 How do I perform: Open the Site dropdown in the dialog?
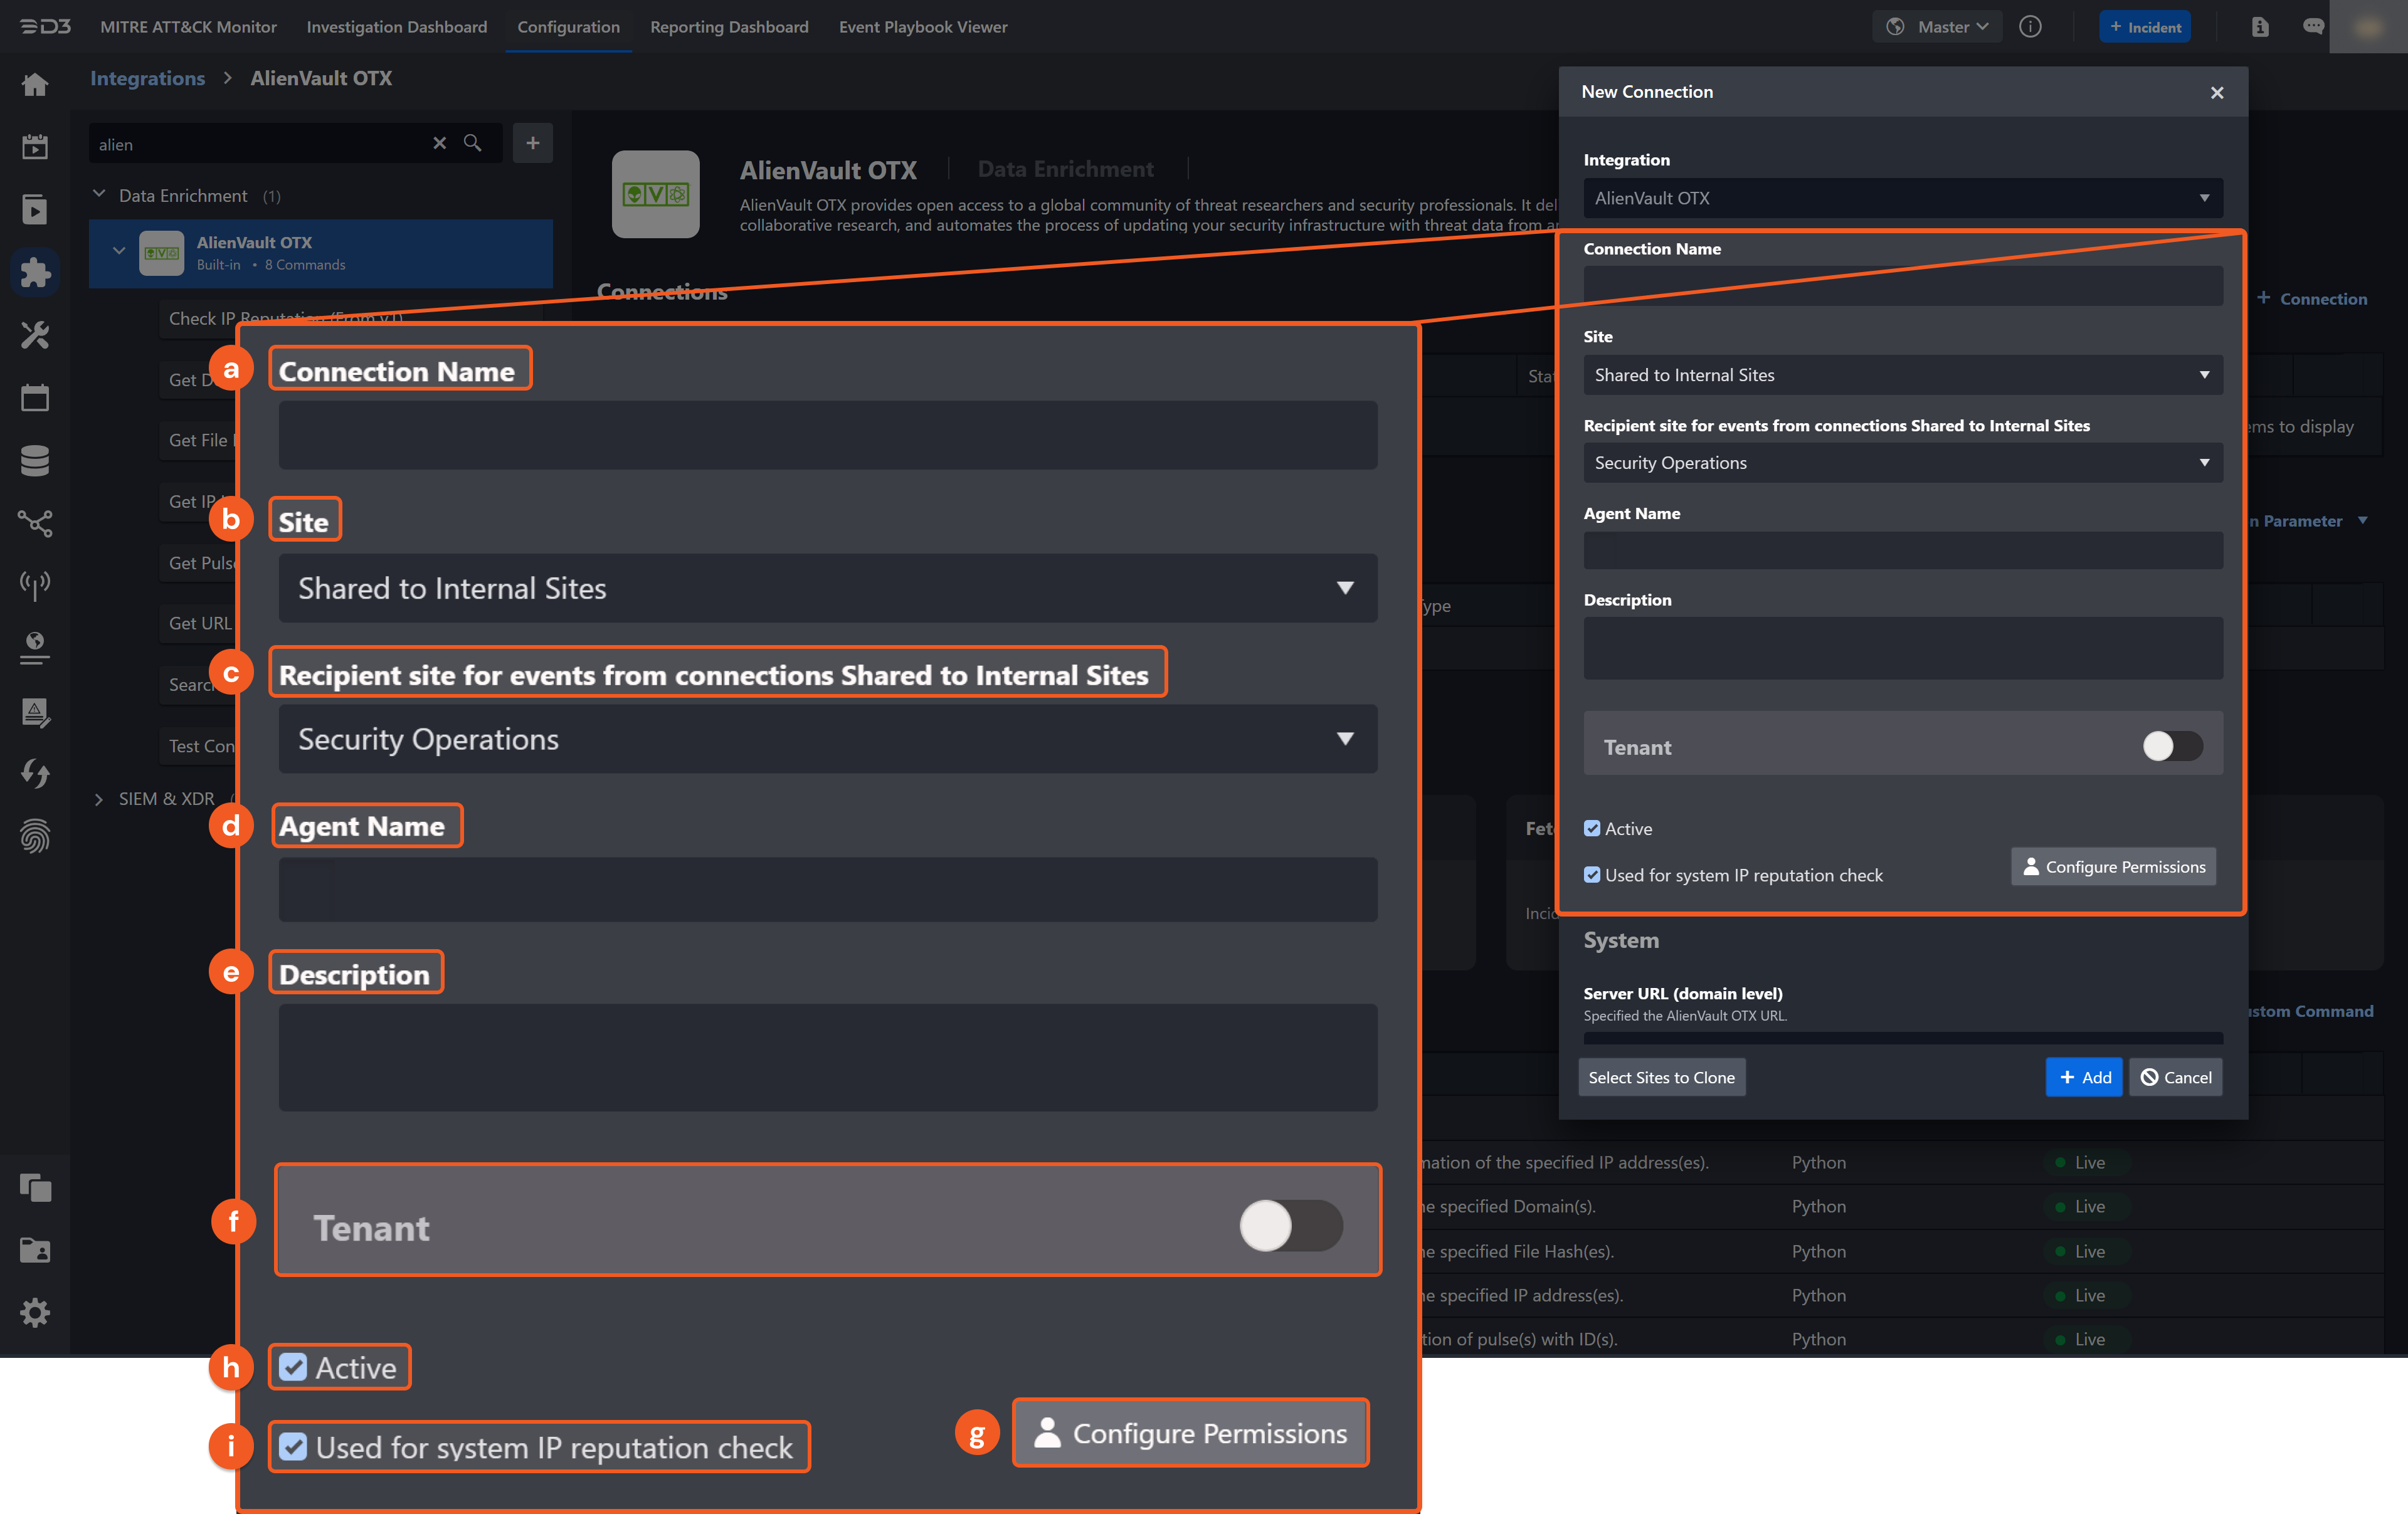tap(1902, 375)
